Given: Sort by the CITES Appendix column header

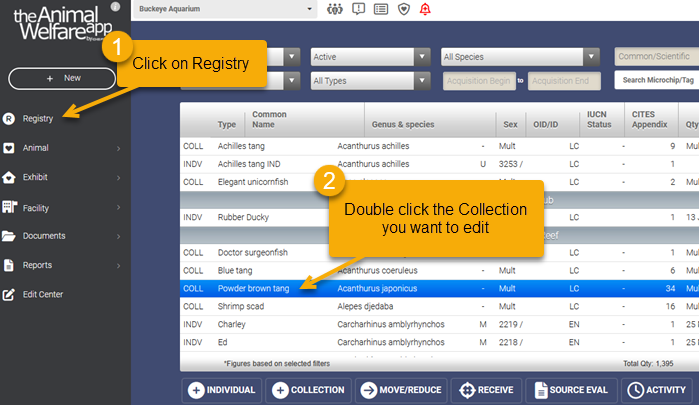Looking at the screenshot, I should point(649,120).
